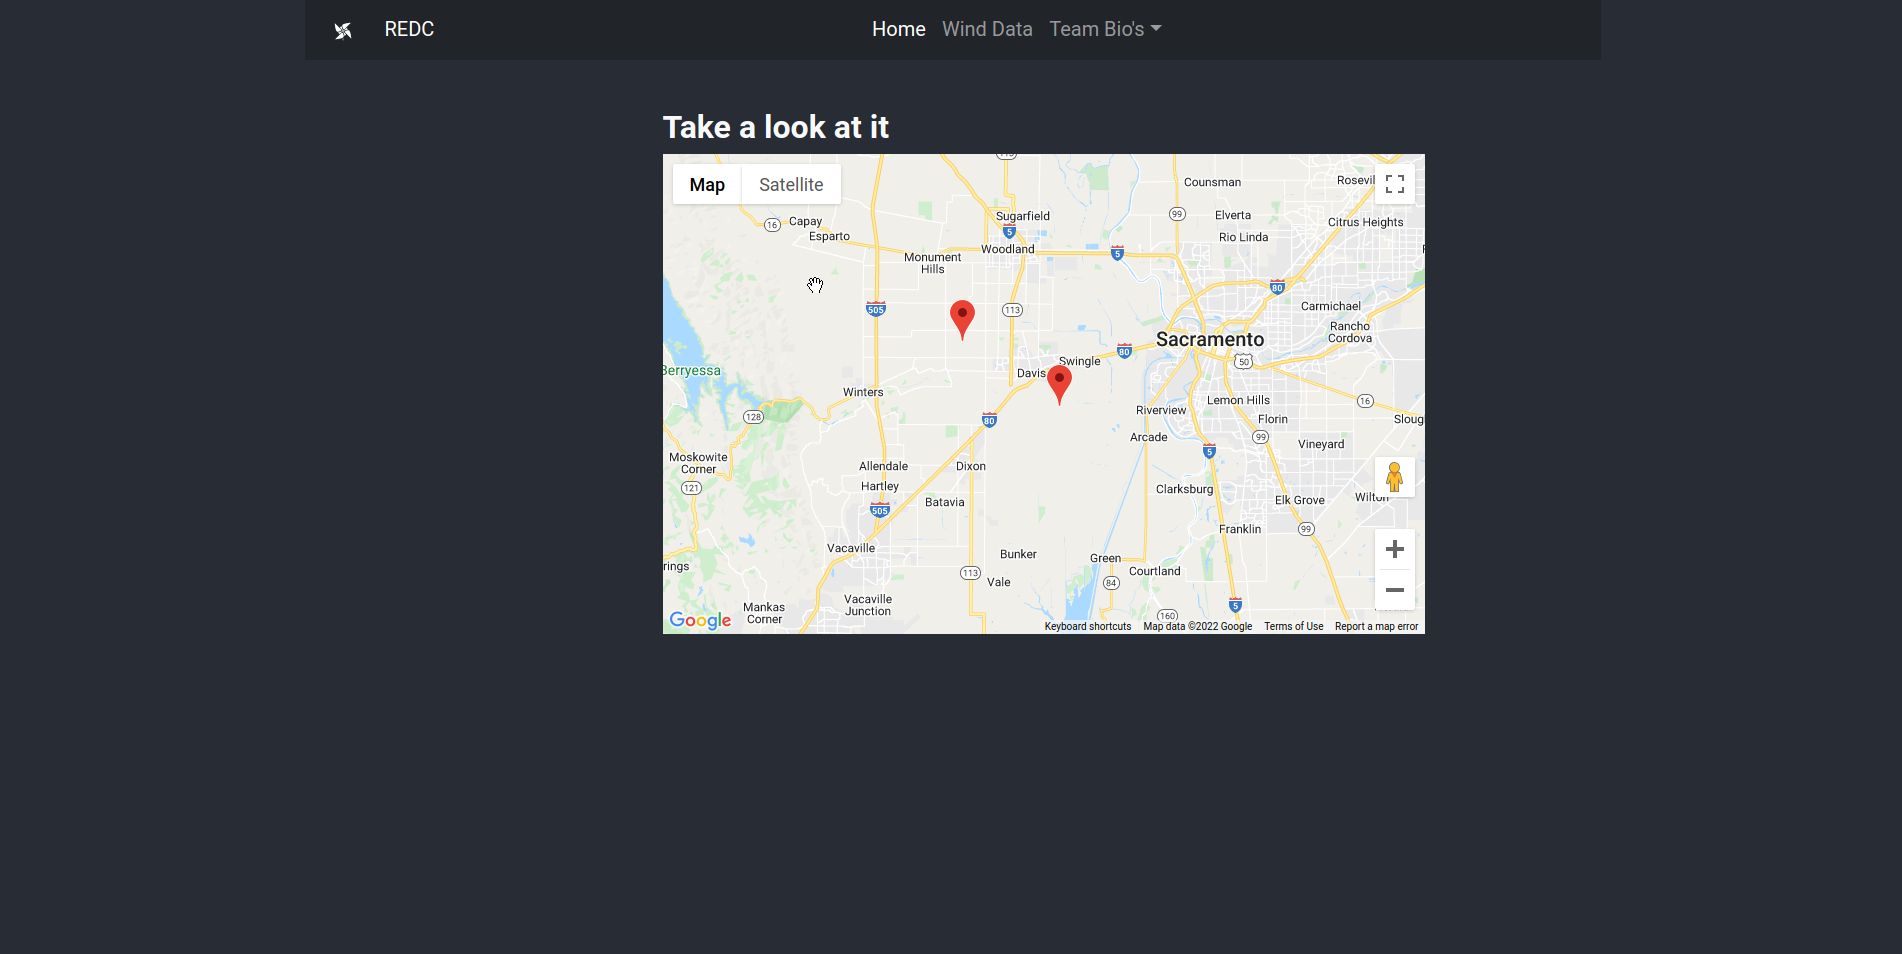Select the Street View pegman icon
The width and height of the screenshot is (1902, 954).
1394,477
